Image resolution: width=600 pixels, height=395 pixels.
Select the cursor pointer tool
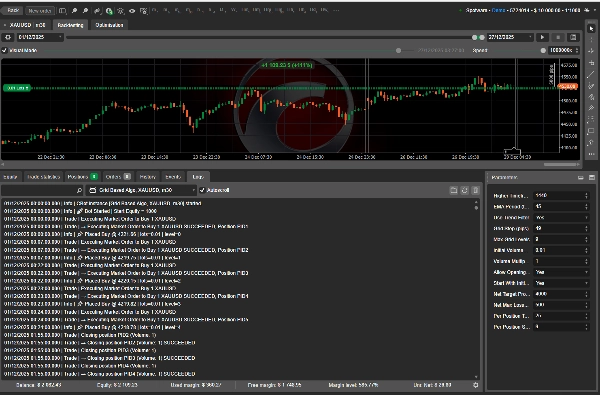tap(592, 29)
